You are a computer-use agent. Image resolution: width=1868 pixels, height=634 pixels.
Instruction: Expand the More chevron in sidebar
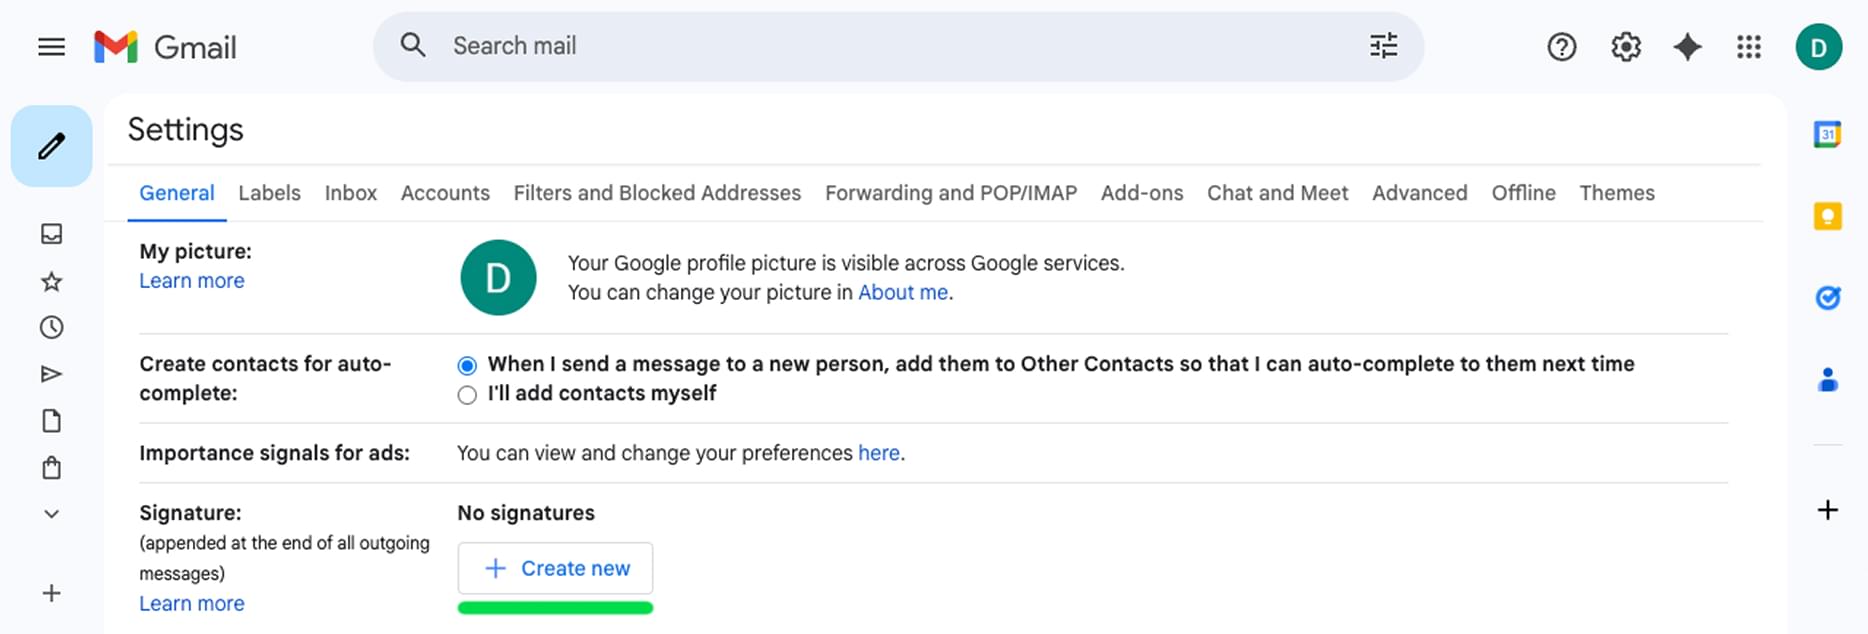pyautogui.click(x=51, y=514)
